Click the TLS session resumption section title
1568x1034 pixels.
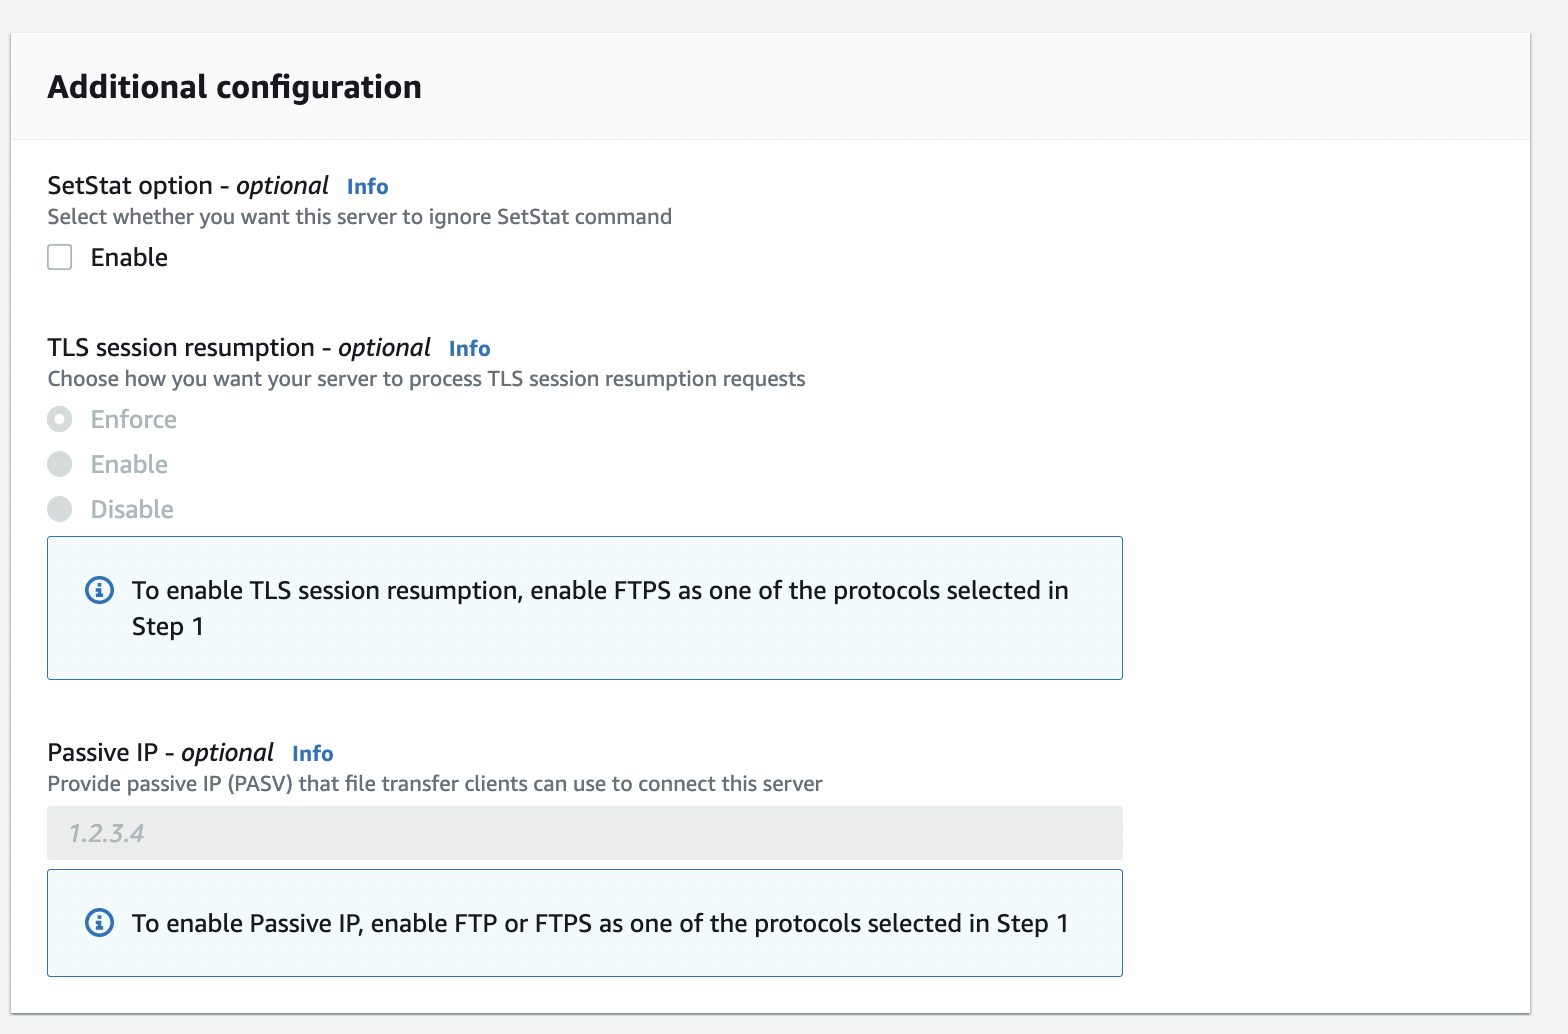pos(239,348)
